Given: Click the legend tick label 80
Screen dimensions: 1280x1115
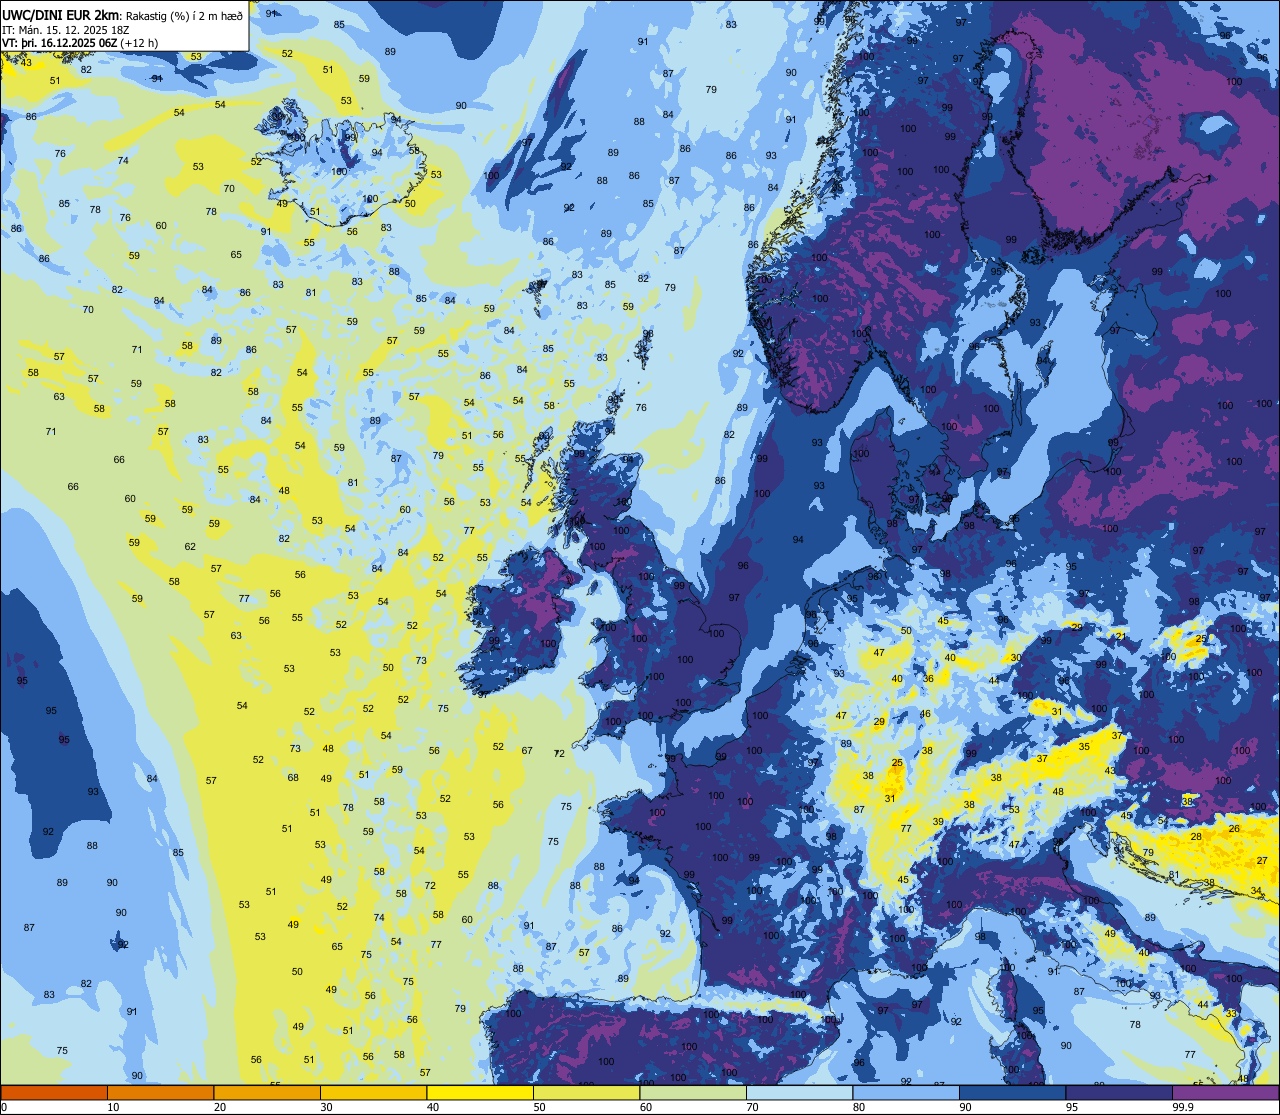Looking at the screenshot, I should (859, 1107).
